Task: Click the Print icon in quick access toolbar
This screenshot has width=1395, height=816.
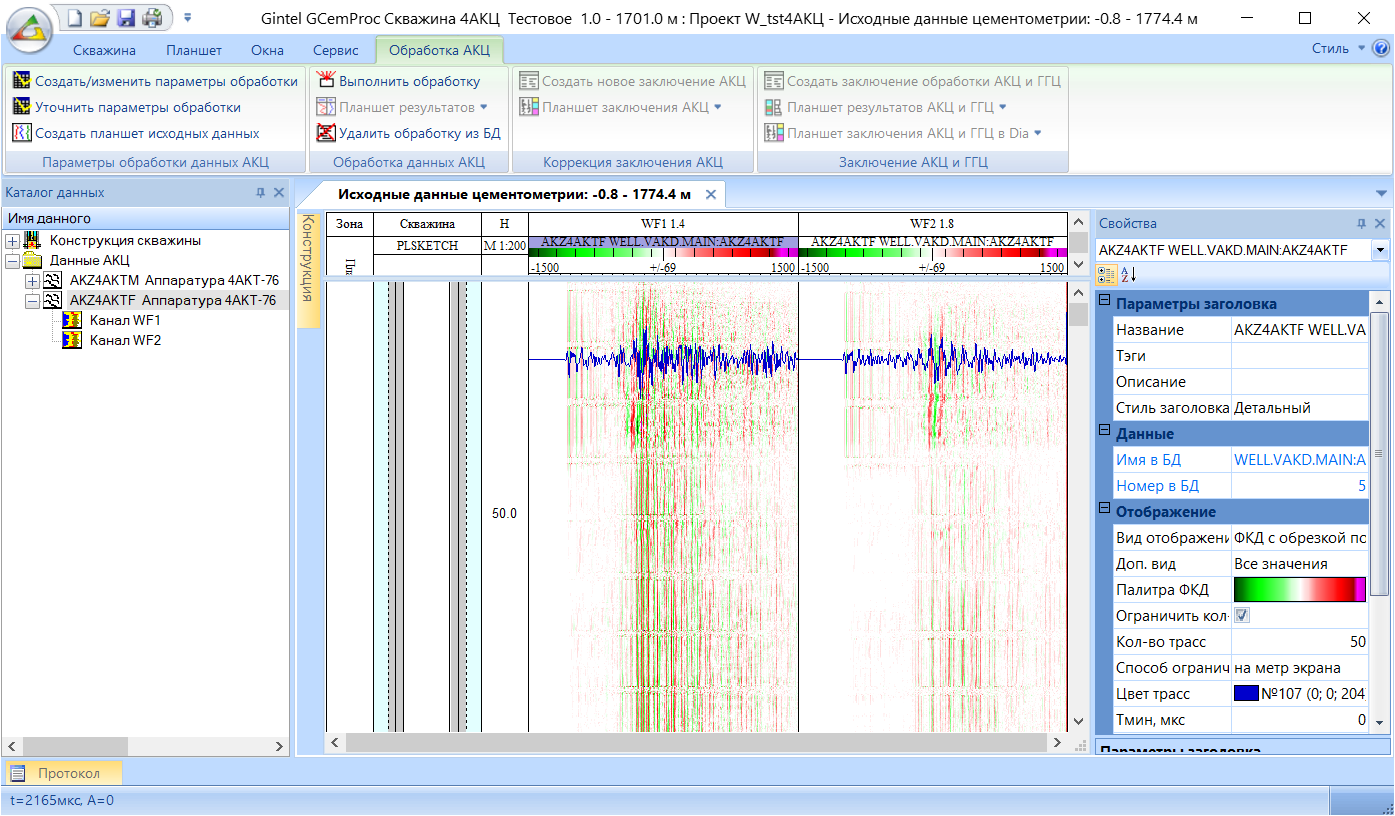Action: point(151,18)
